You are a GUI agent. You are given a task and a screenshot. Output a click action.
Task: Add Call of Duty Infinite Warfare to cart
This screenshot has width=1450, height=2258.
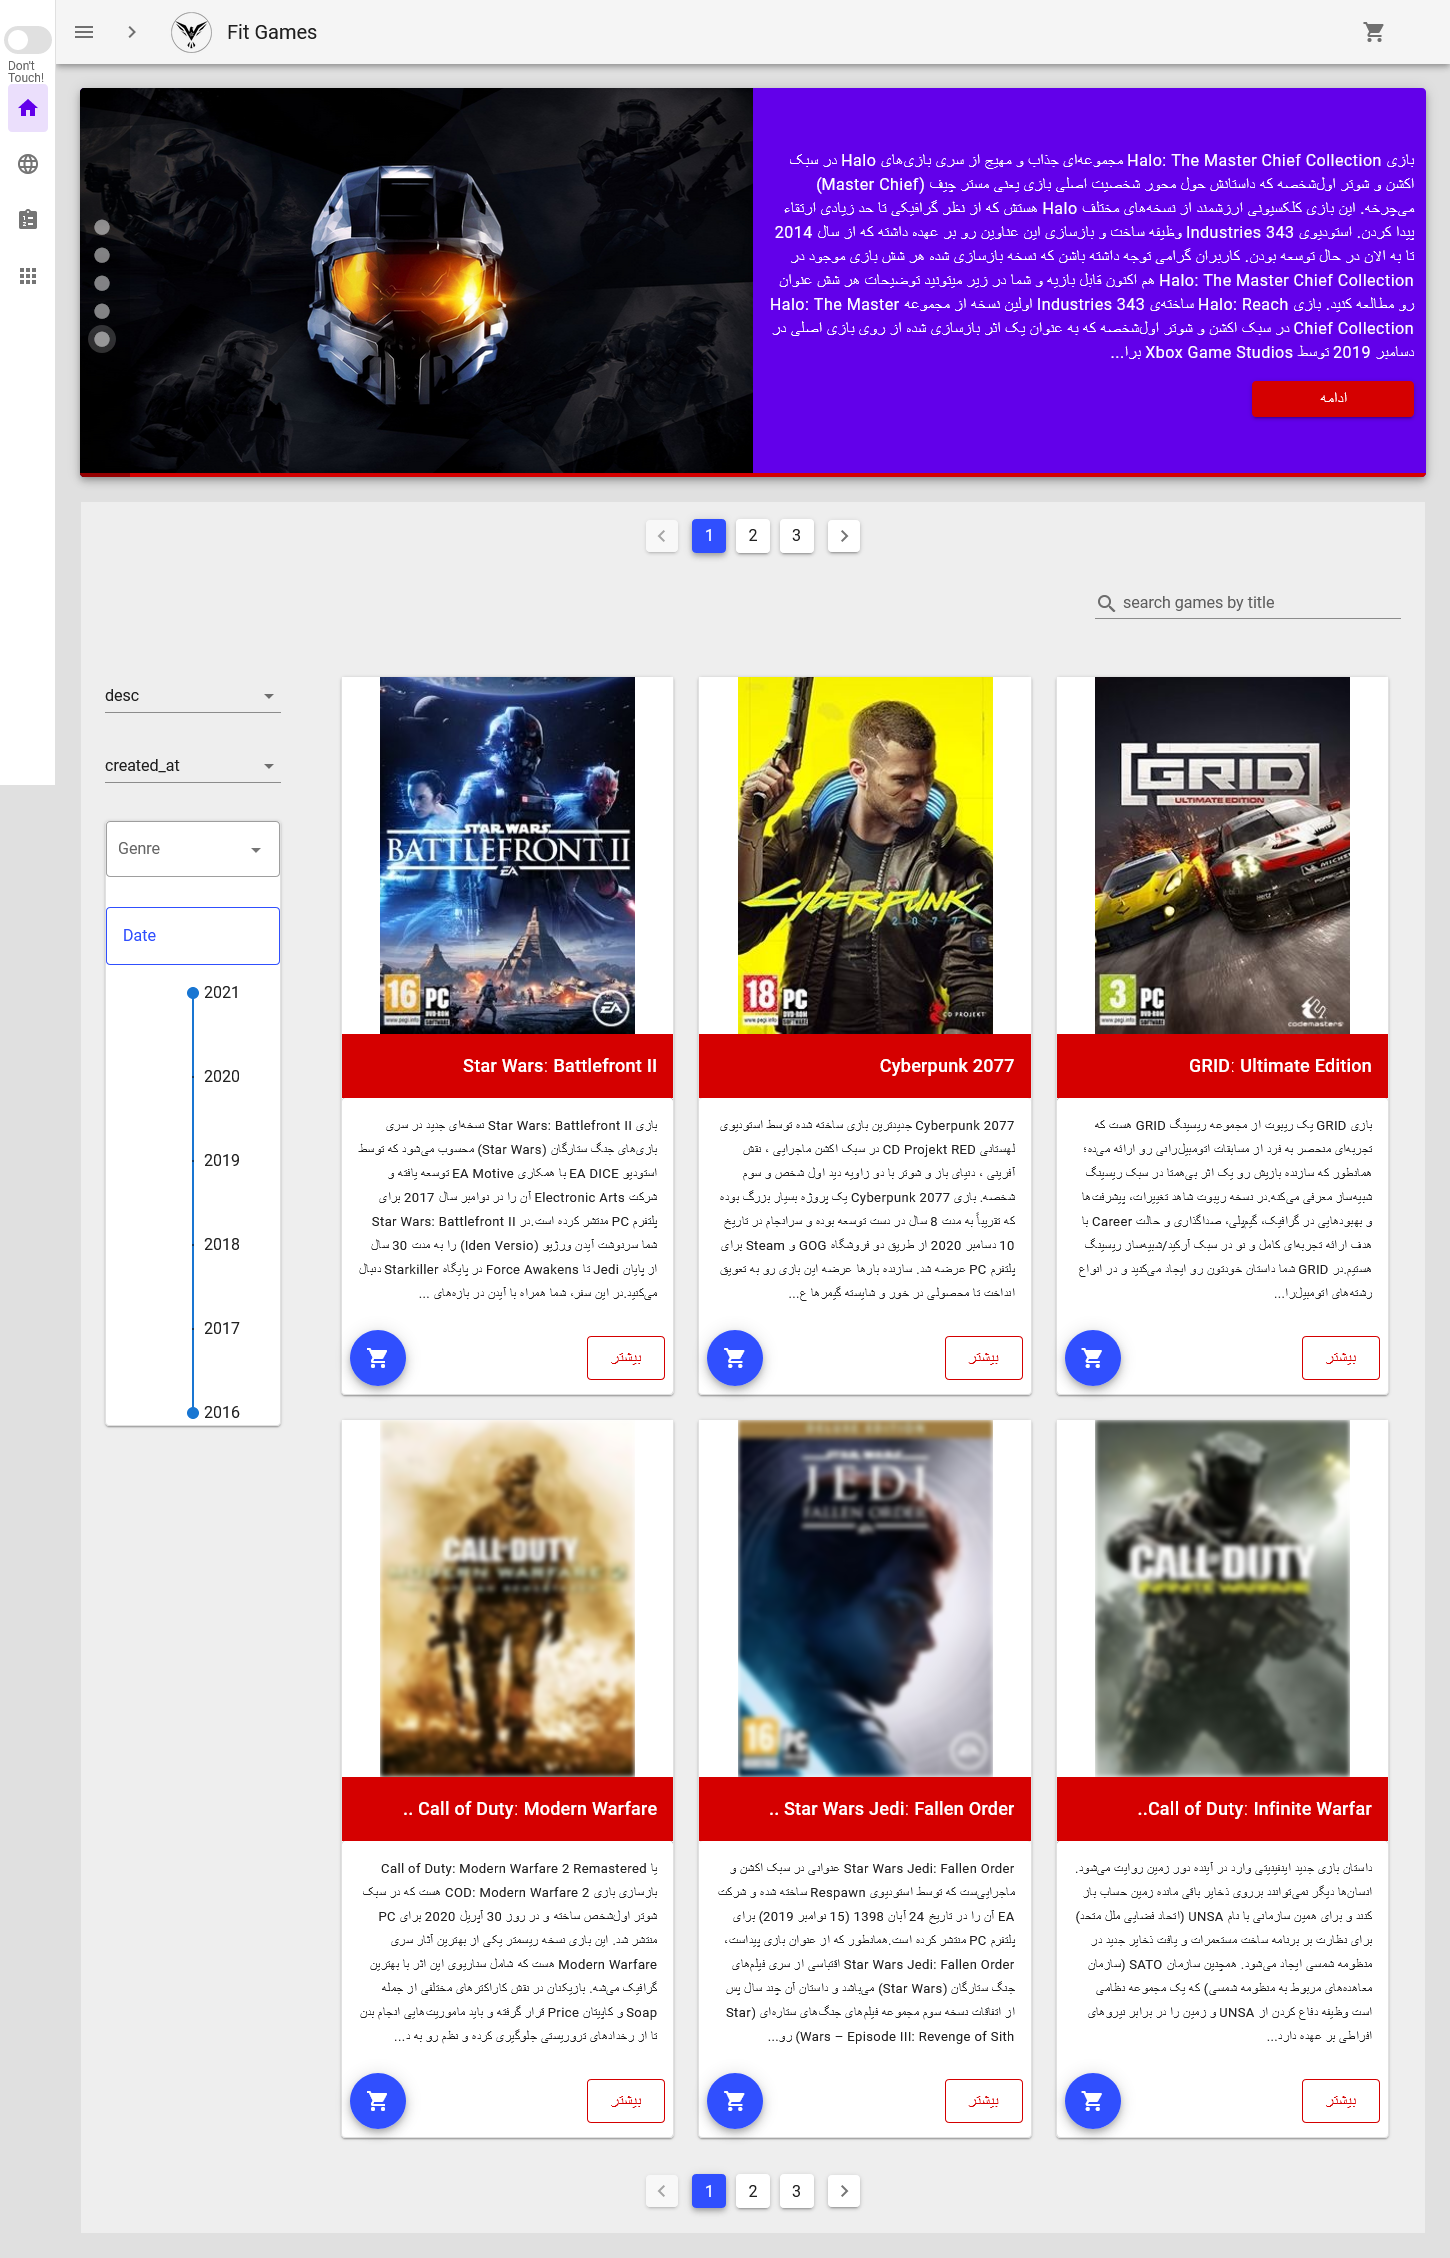(x=1093, y=2101)
